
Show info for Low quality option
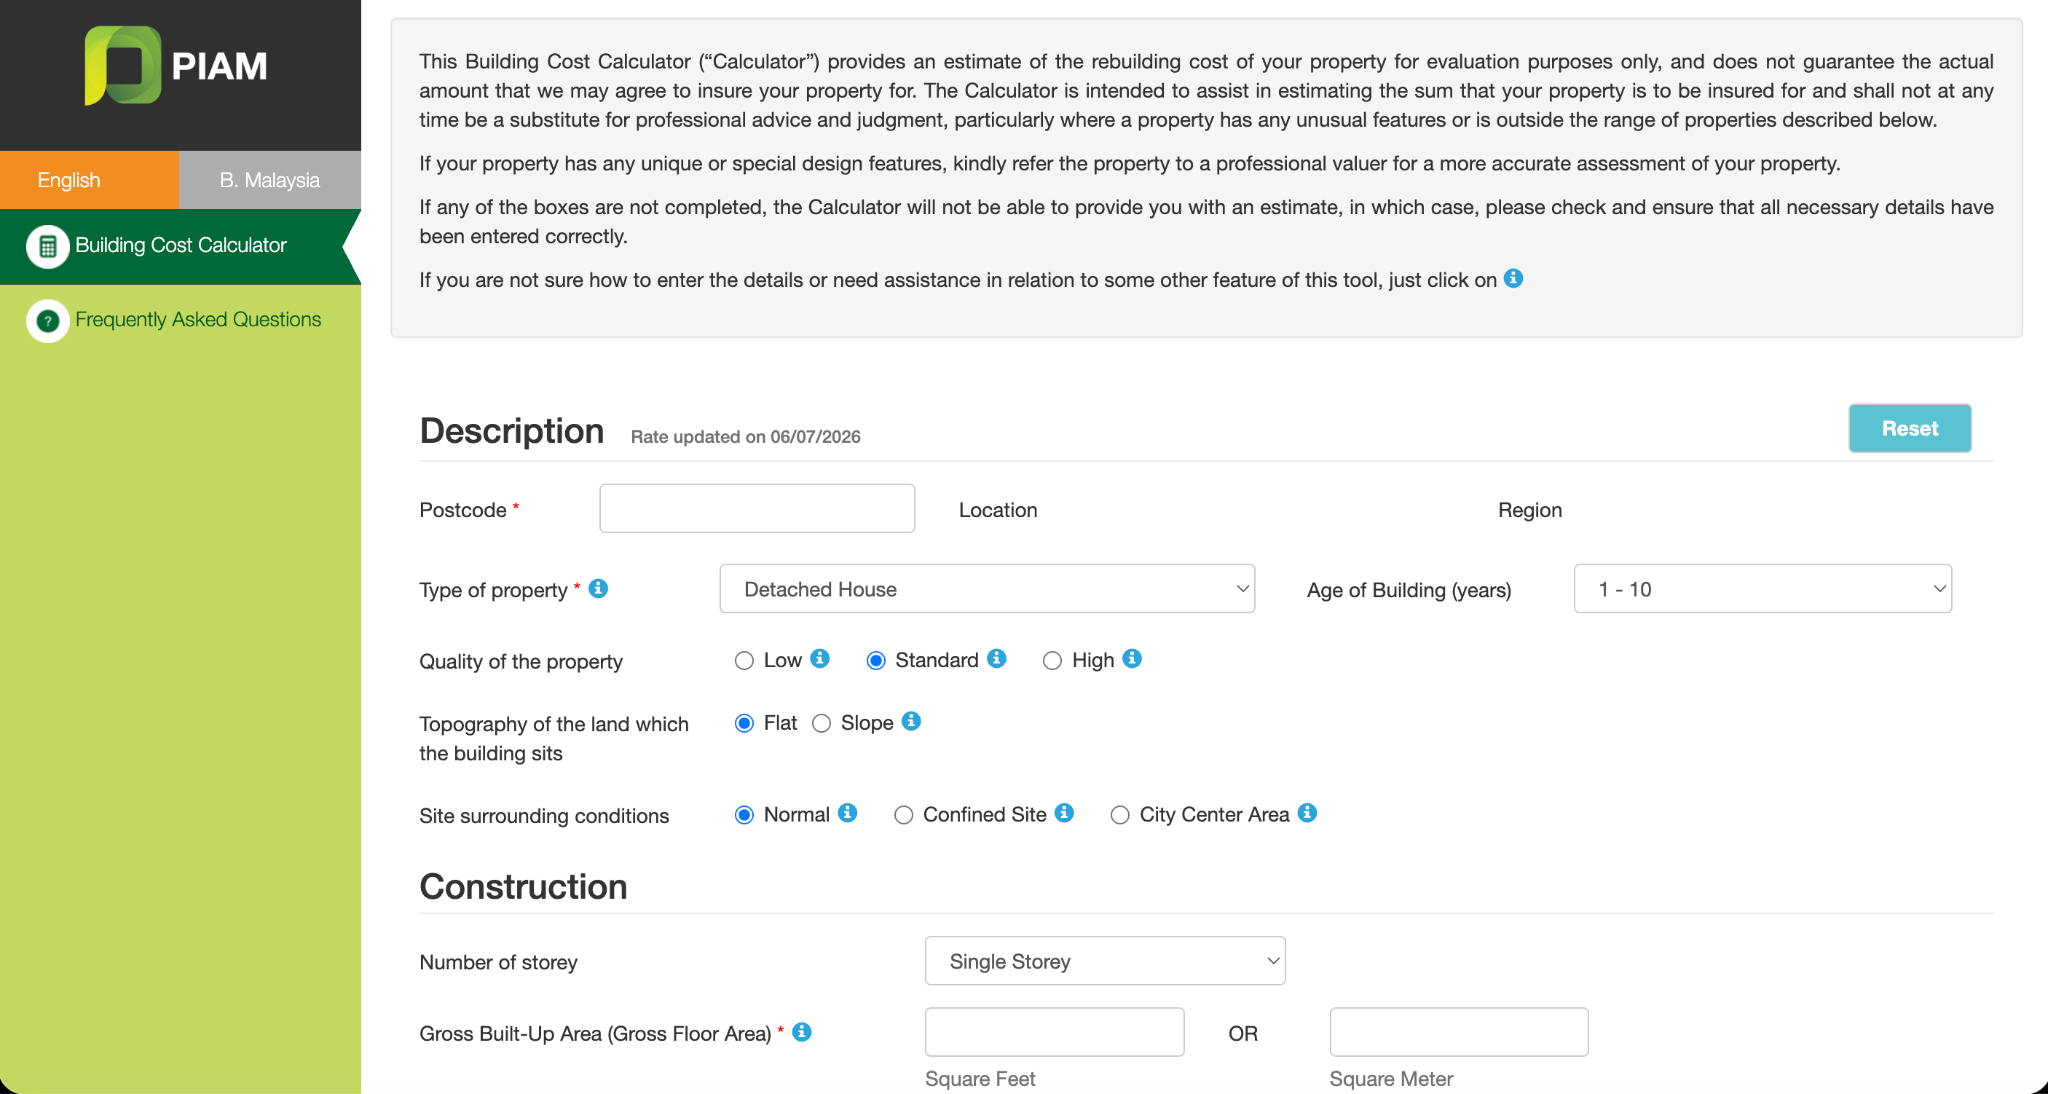pyautogui.click(x=820, y=658)
